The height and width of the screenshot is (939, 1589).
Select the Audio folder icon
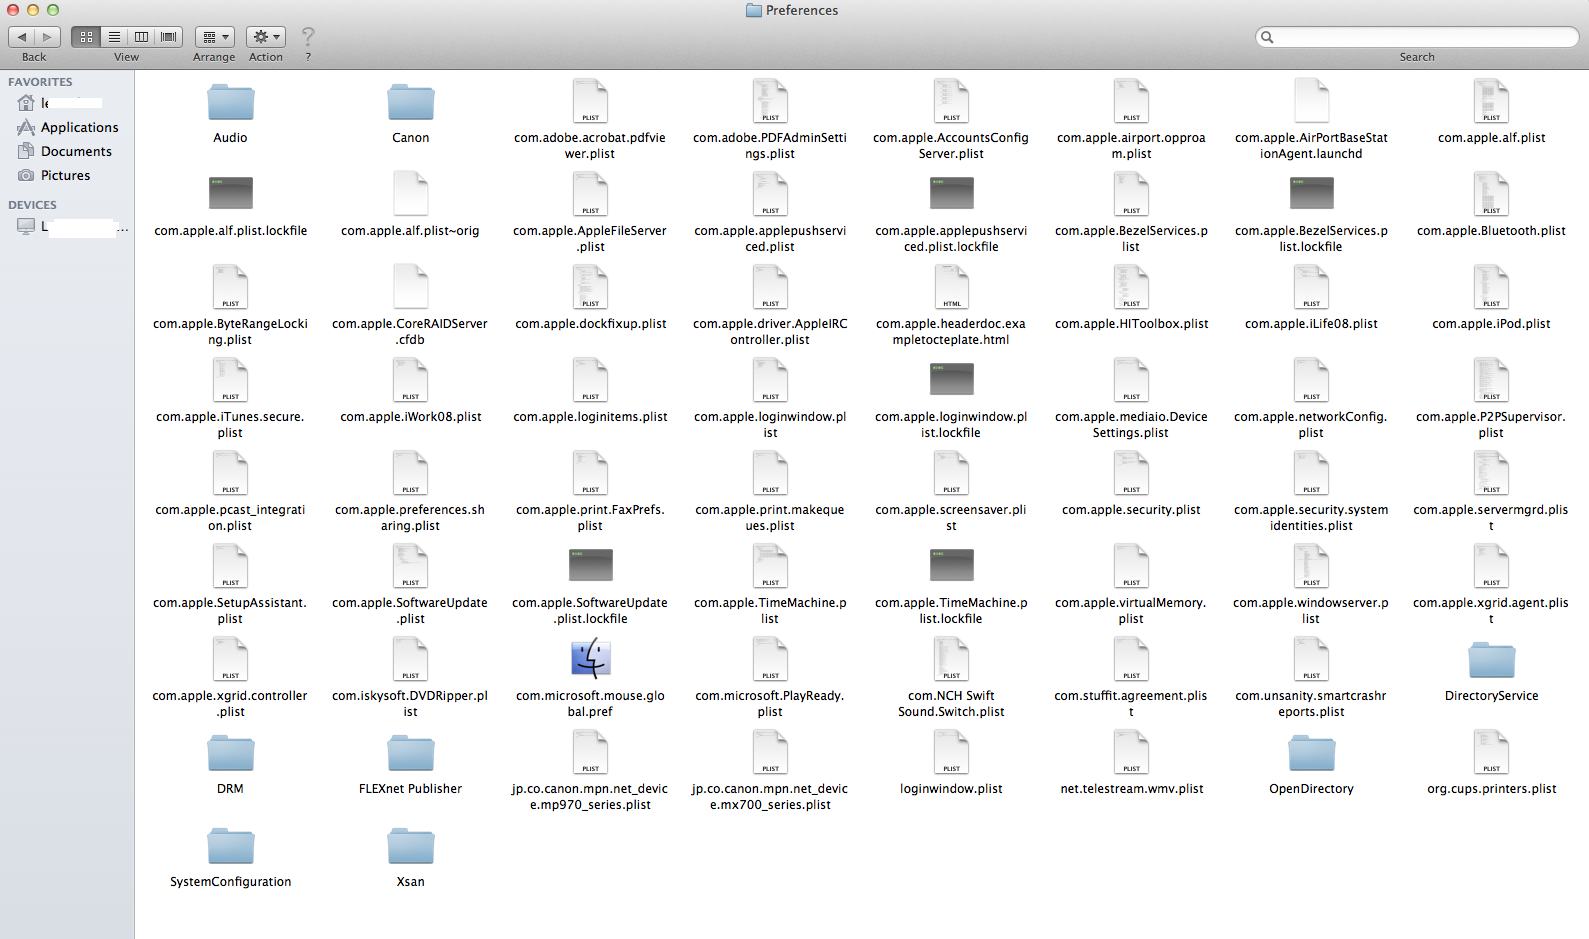click(231, 102)
